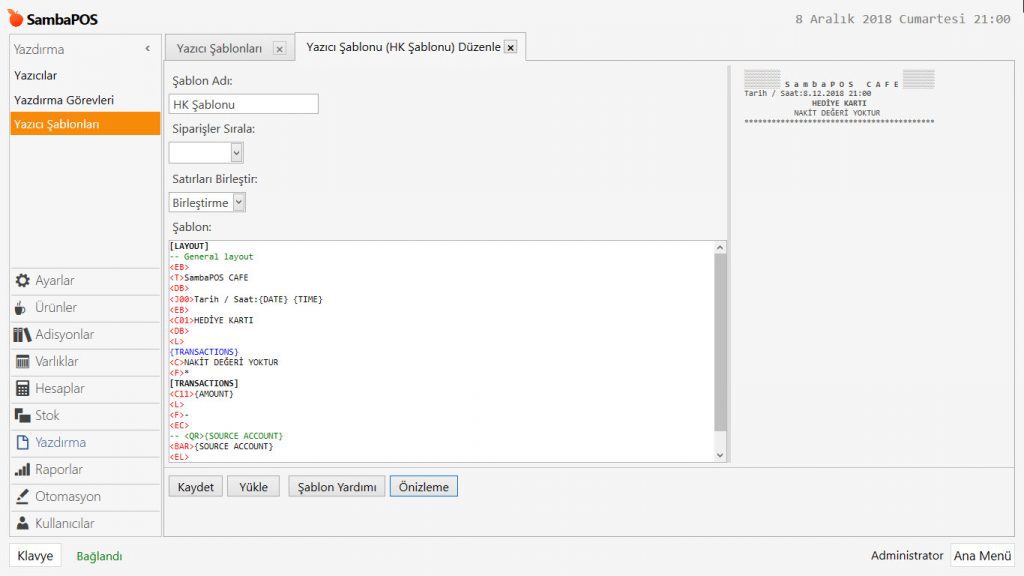Open the Siparişler Sırala dropdown

point(237,153)
